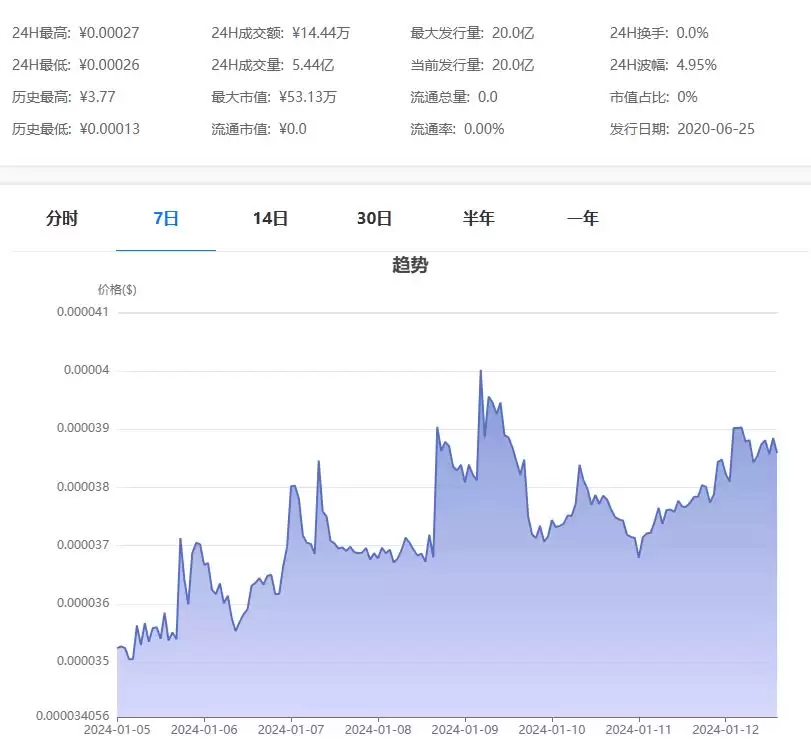This screenshot has width=811, height=749.
Task: Click the peak of the price chart
Action: (x=481, y=369)
